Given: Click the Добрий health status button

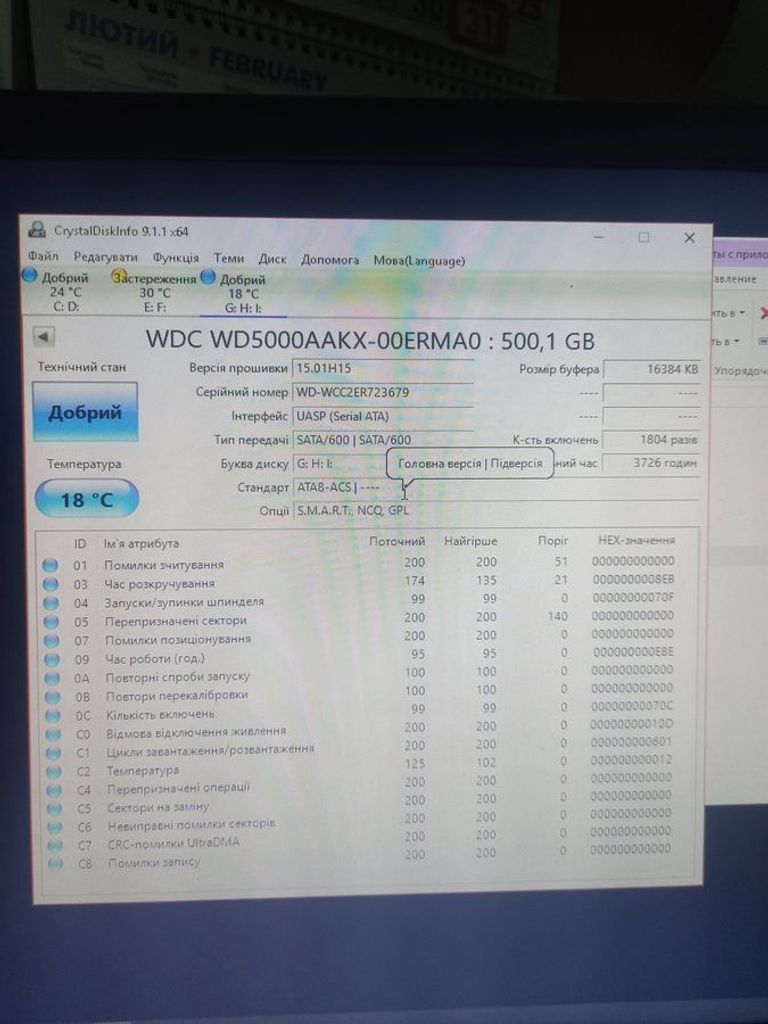Looking at the screenshot, I should pos(85,412).
